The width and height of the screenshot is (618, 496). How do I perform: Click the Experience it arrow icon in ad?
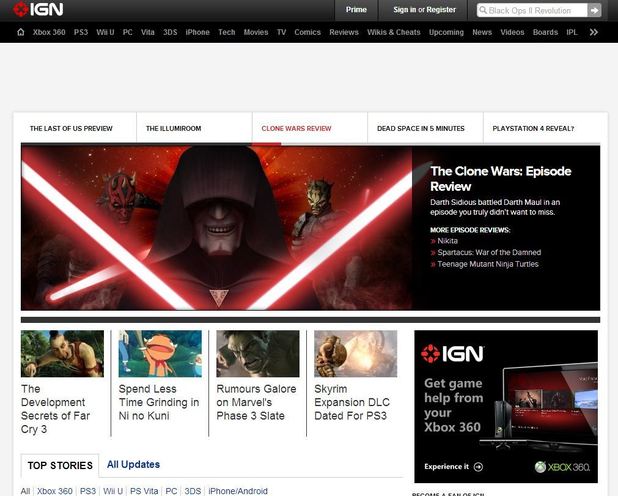coord(478,467)
